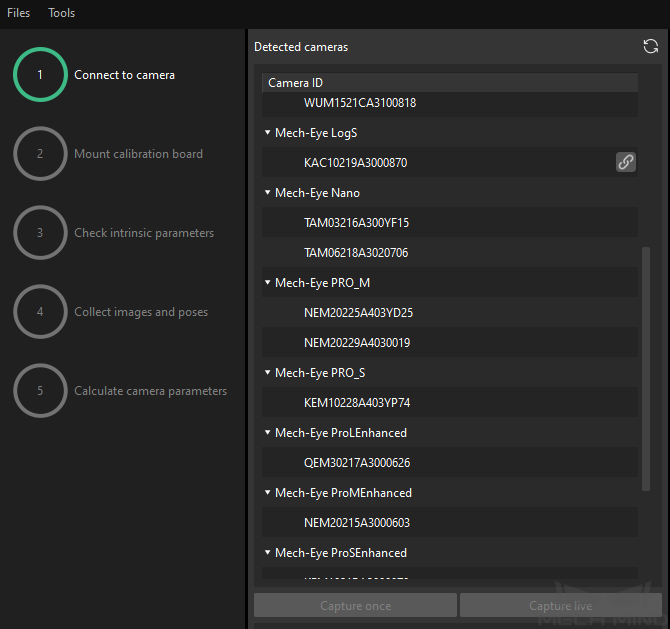Click the Mech-Eye ProMEnhanced group label
The width and height of the screenshot is (670, 629).
[x=343, y=493]
